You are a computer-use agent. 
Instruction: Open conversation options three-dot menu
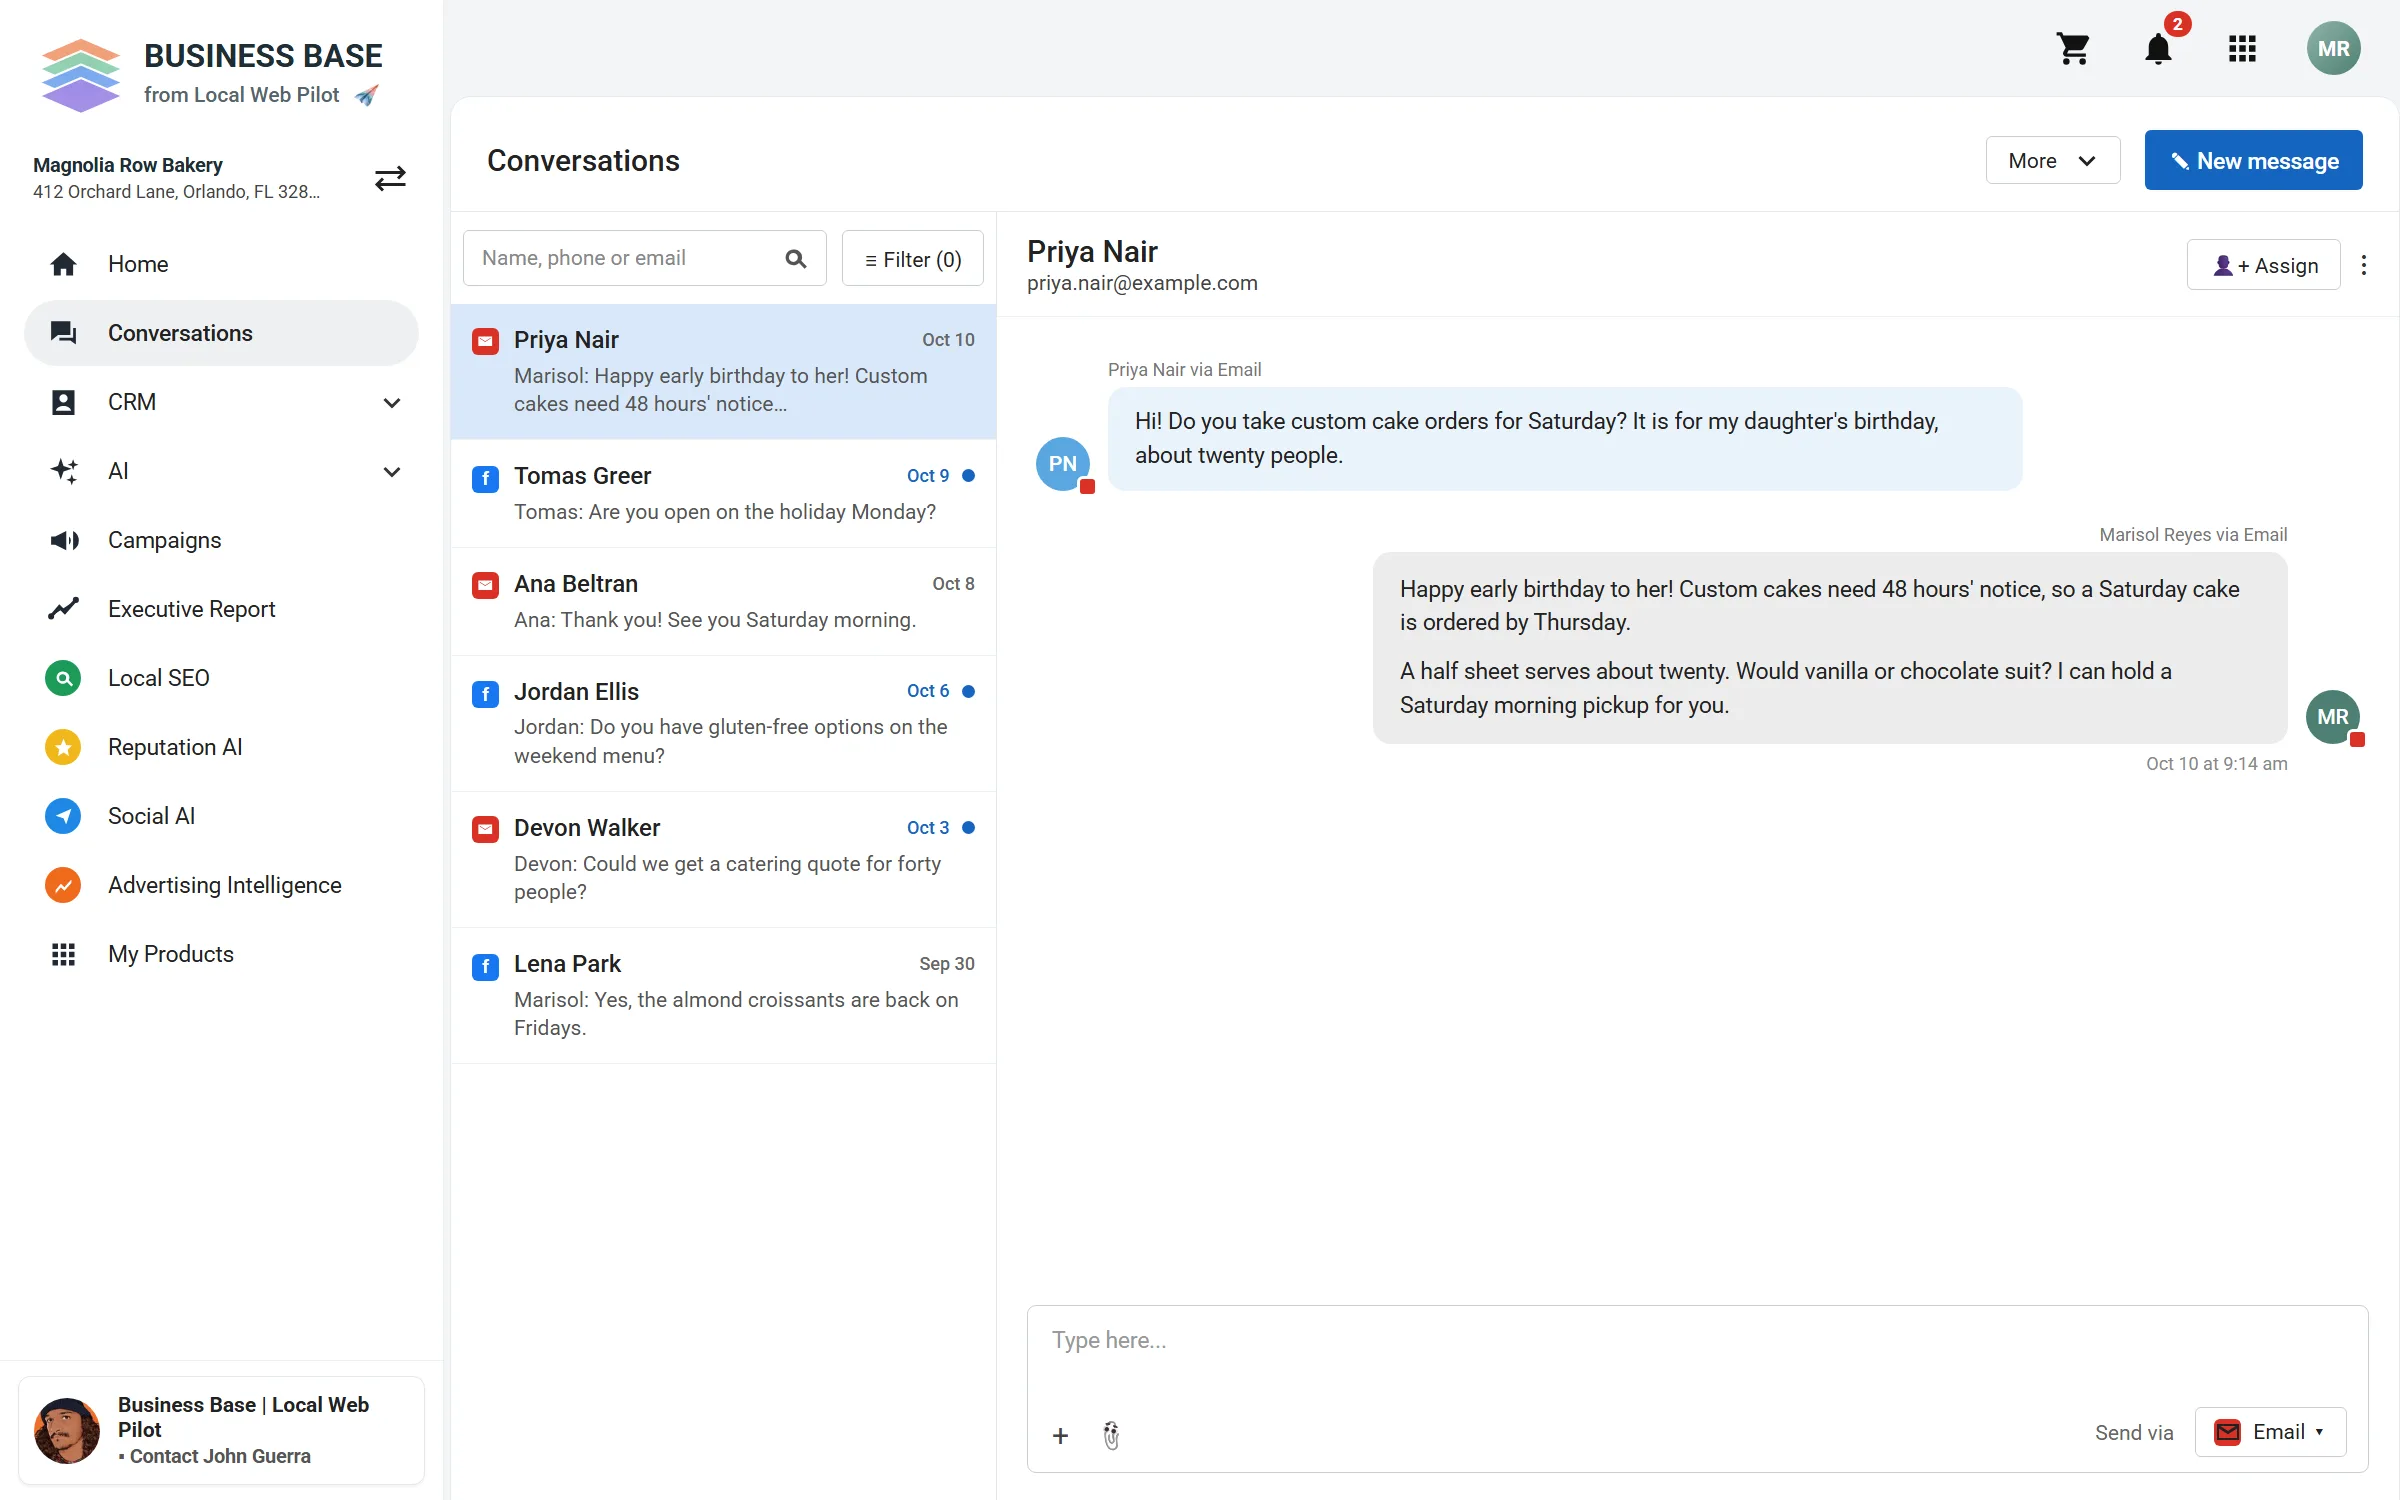2364,265
